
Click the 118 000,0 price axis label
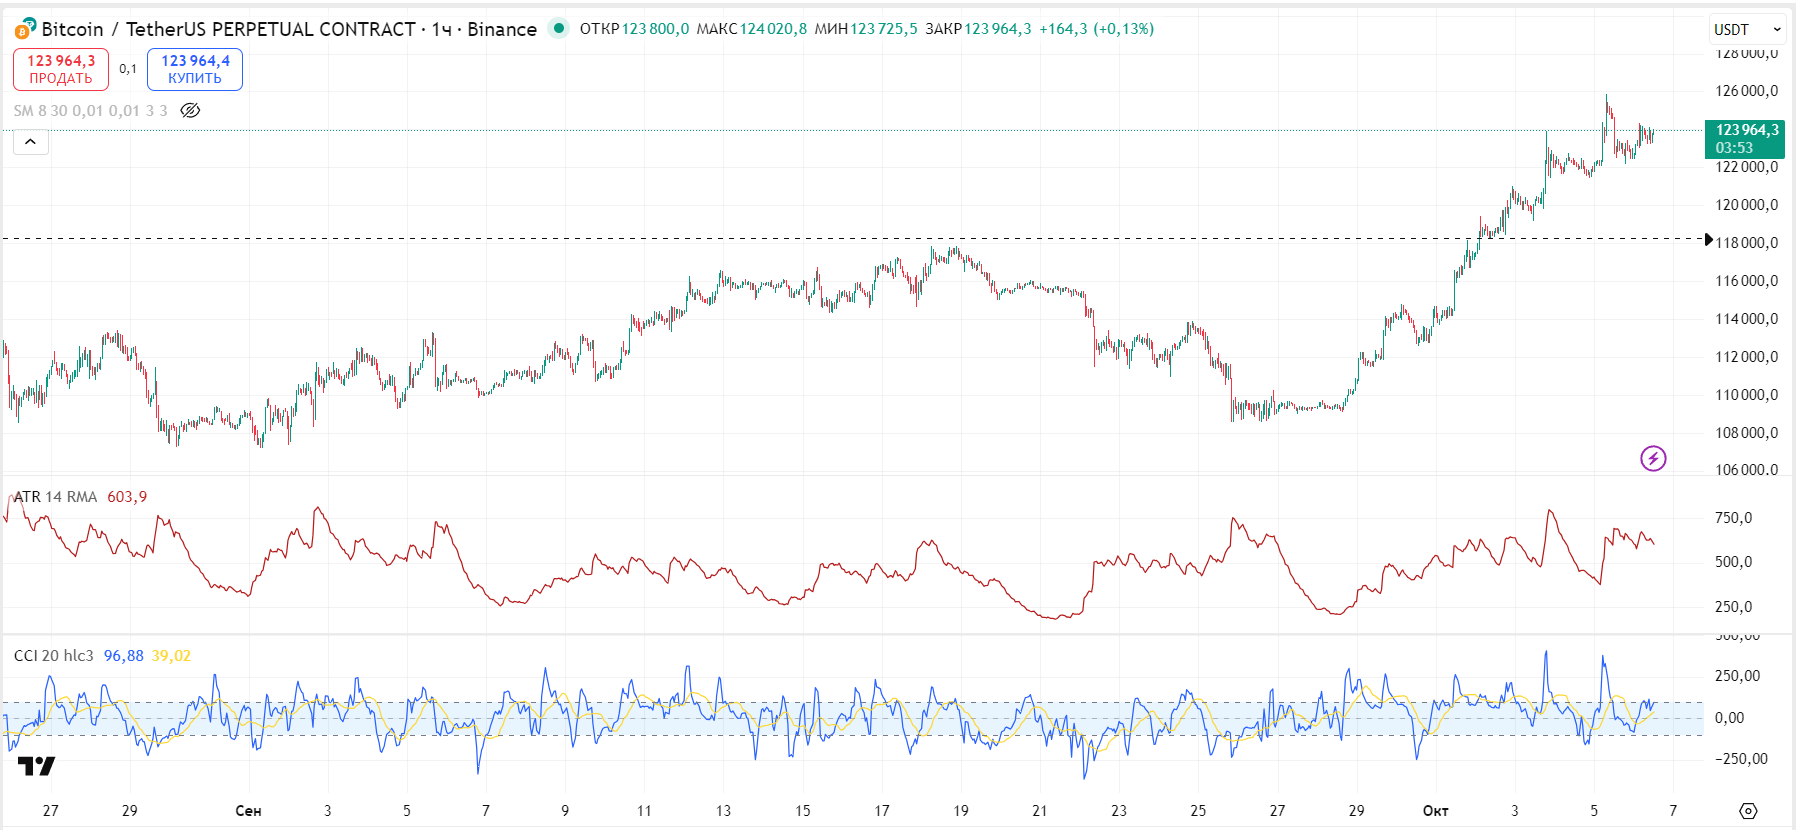tap(1747, 243)
